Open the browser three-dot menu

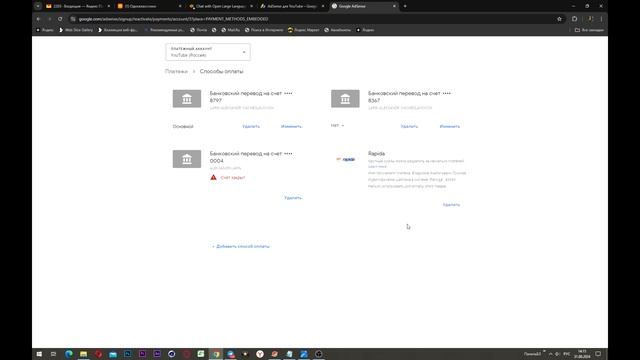pos(601,19)
